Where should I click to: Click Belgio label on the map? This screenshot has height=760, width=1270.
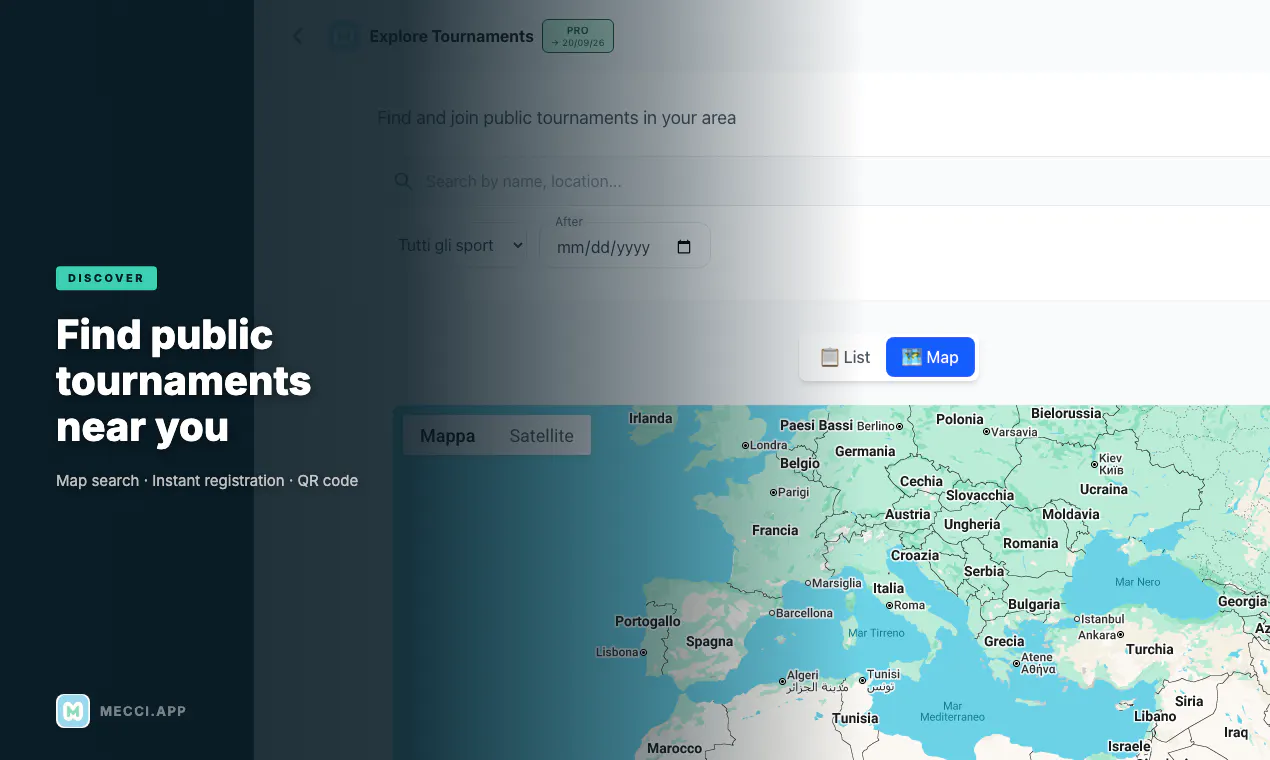(800, 463)
